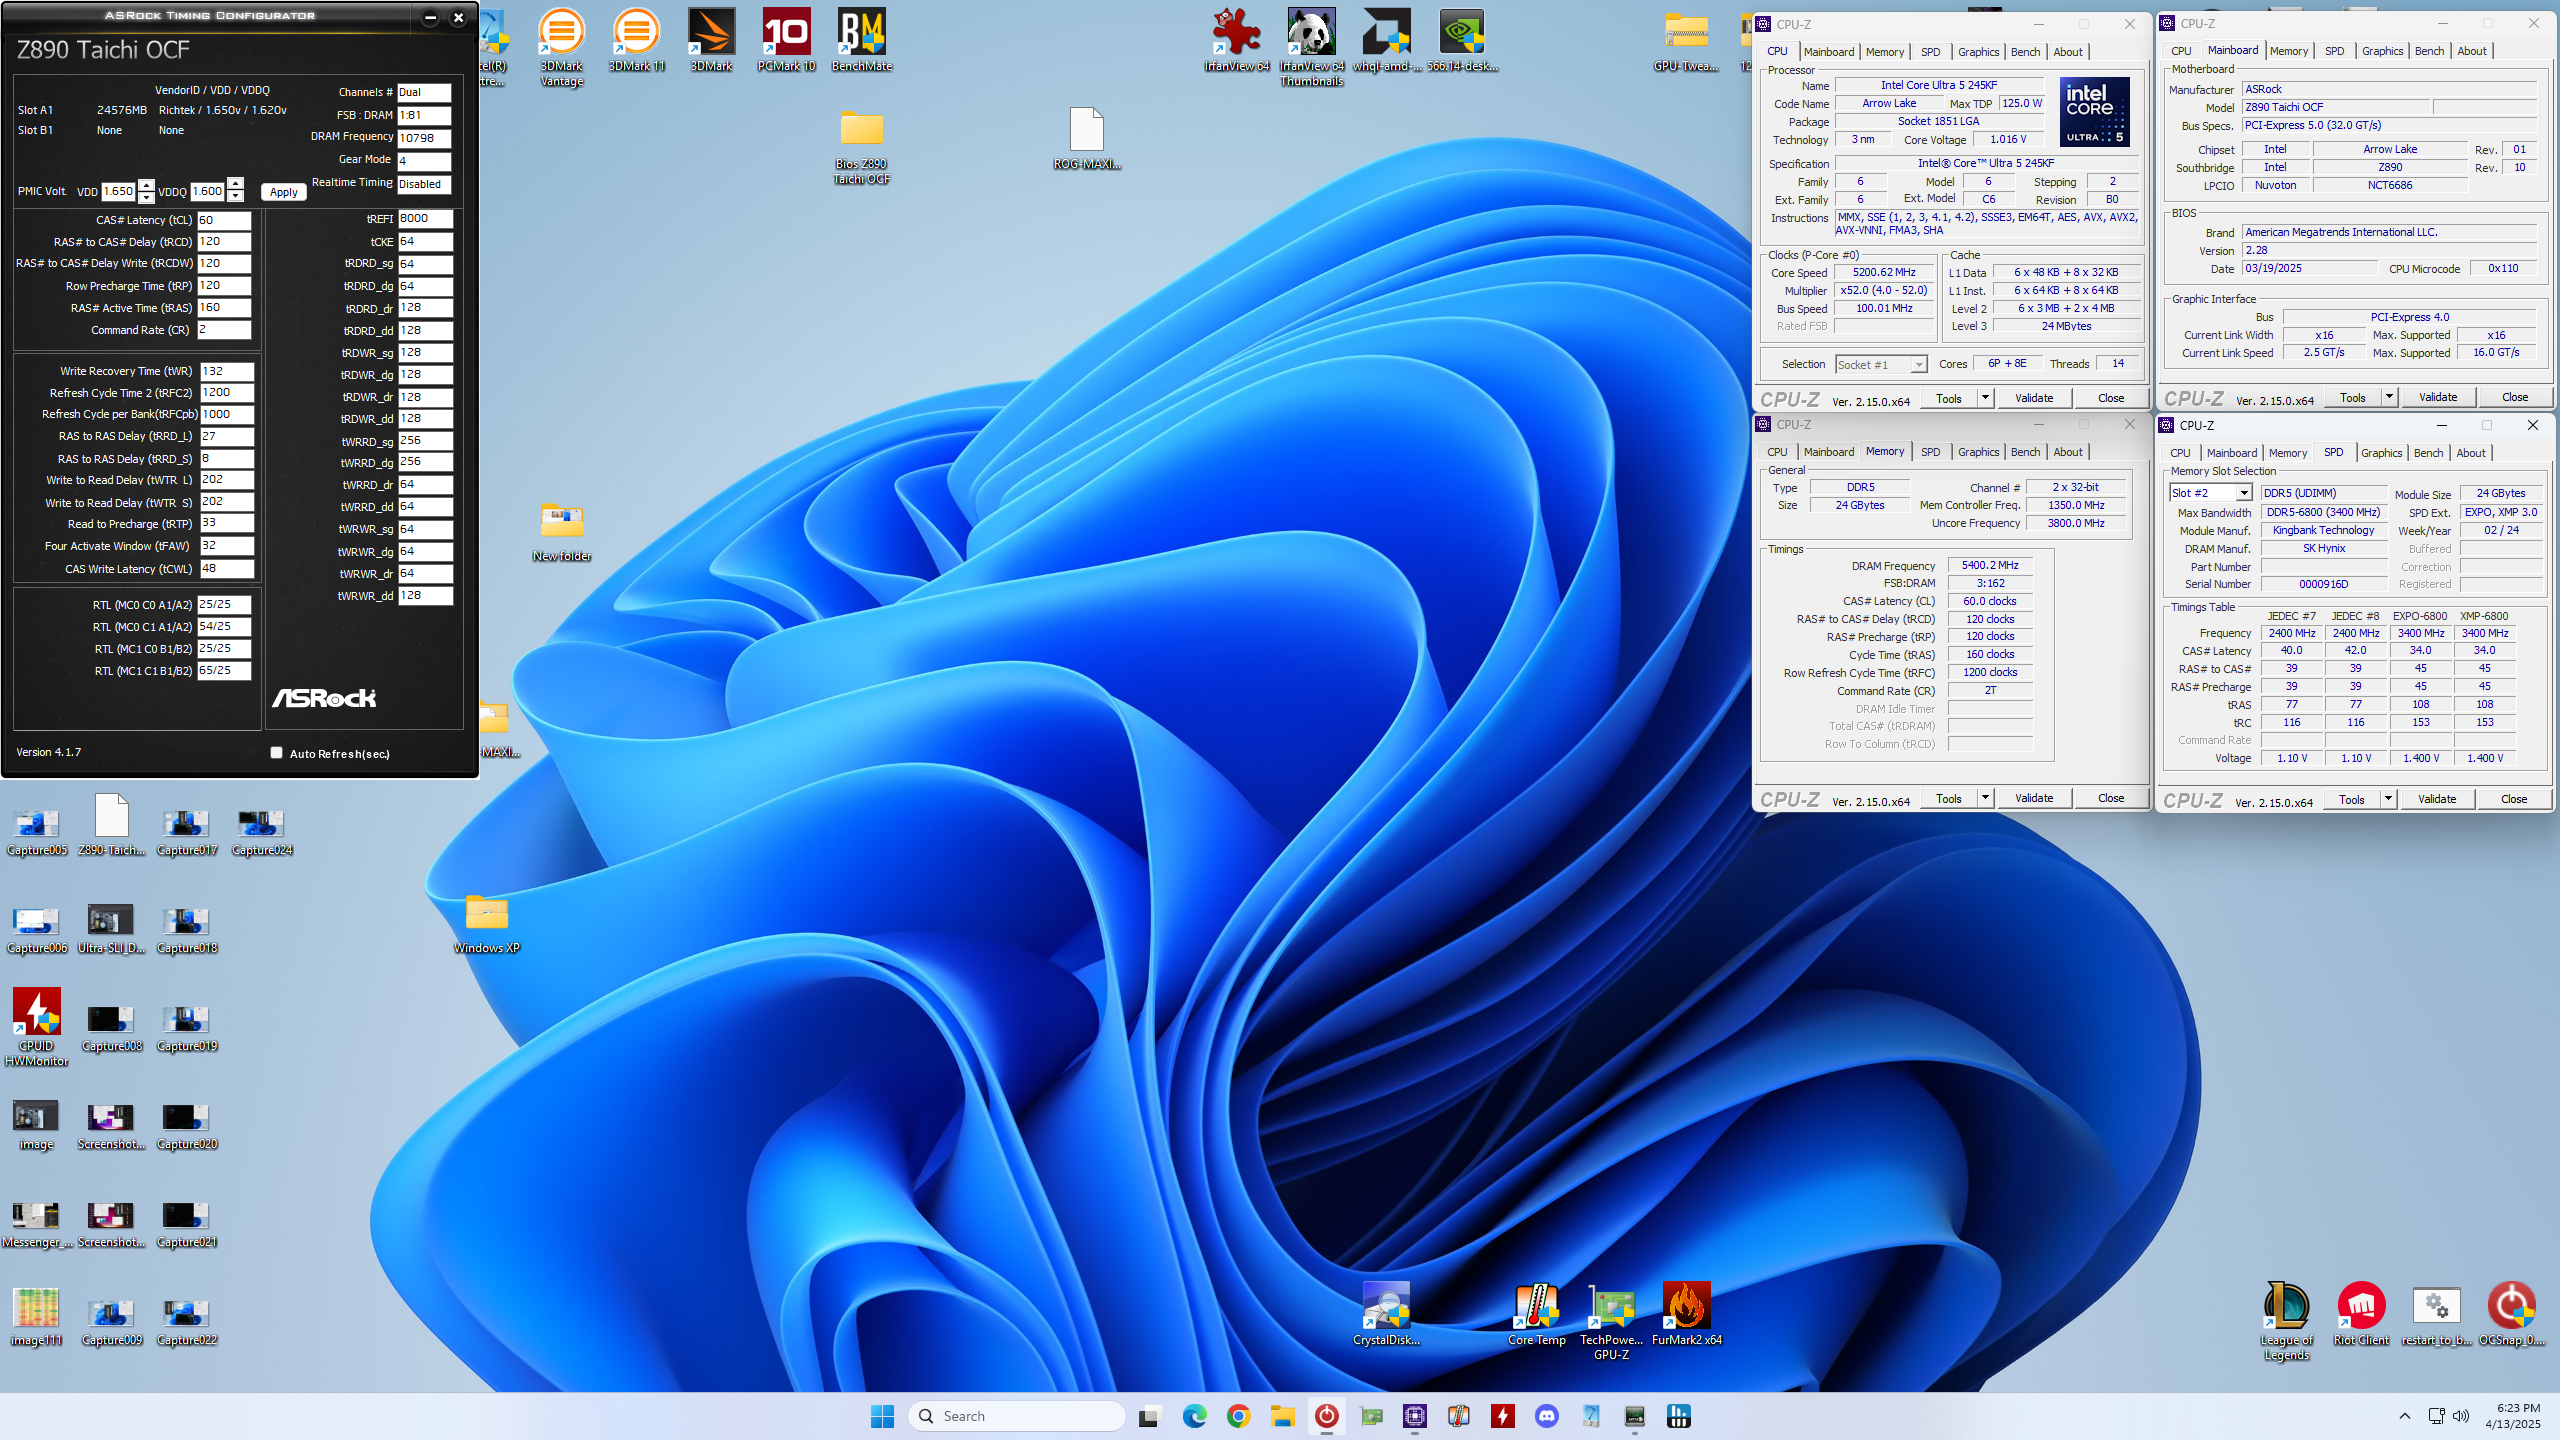
Task: Click Apply in ASRock Timing Configurator
Action: coord(284,192)
